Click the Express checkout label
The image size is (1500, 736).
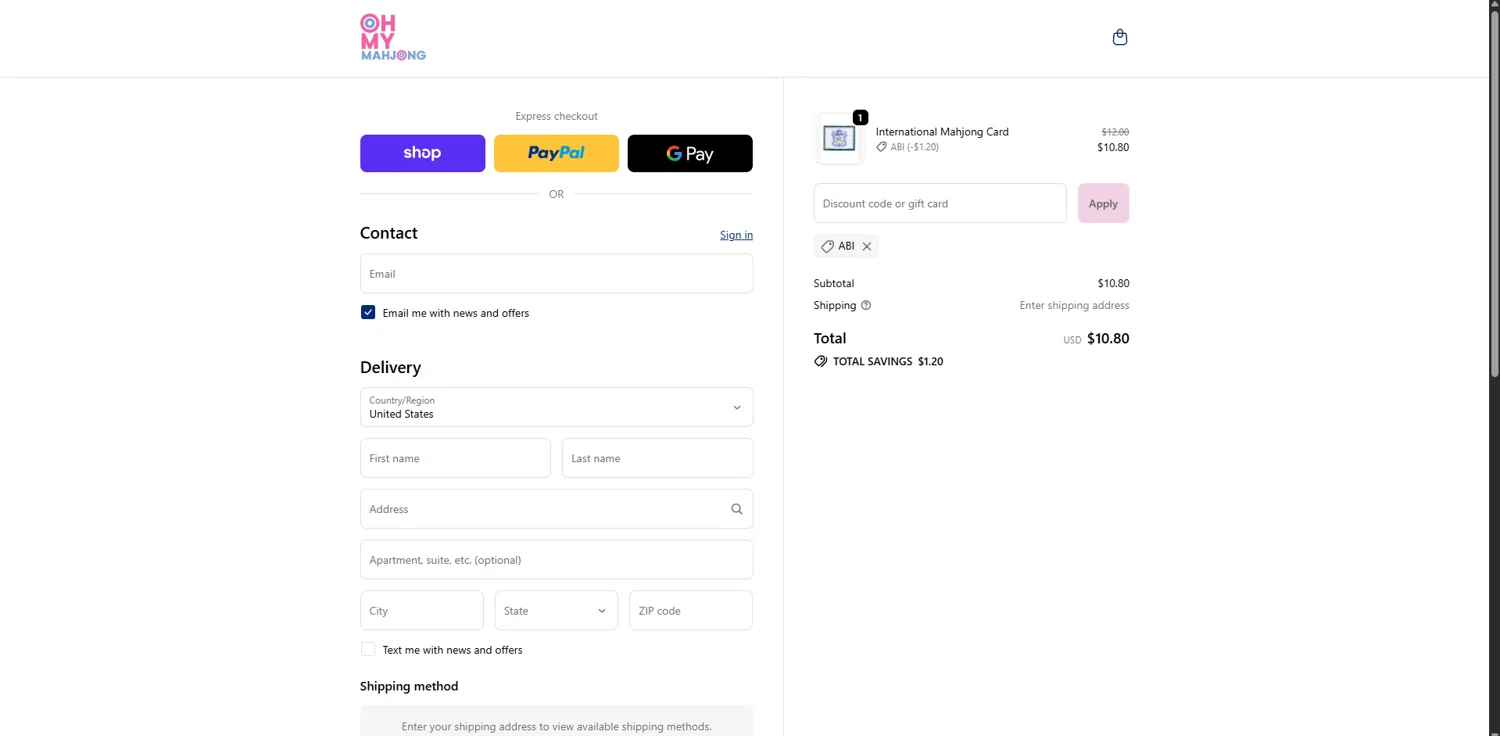coord(556,116)
